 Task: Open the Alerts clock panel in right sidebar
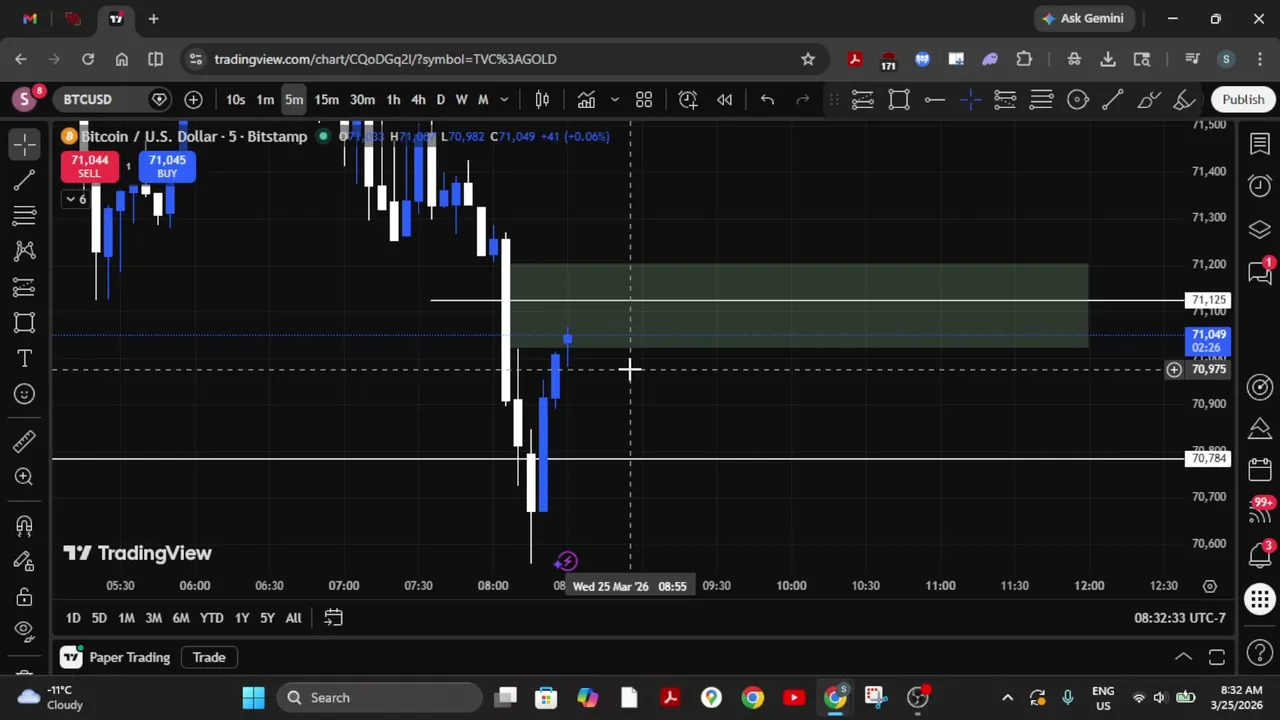[x=1260, y=187]
